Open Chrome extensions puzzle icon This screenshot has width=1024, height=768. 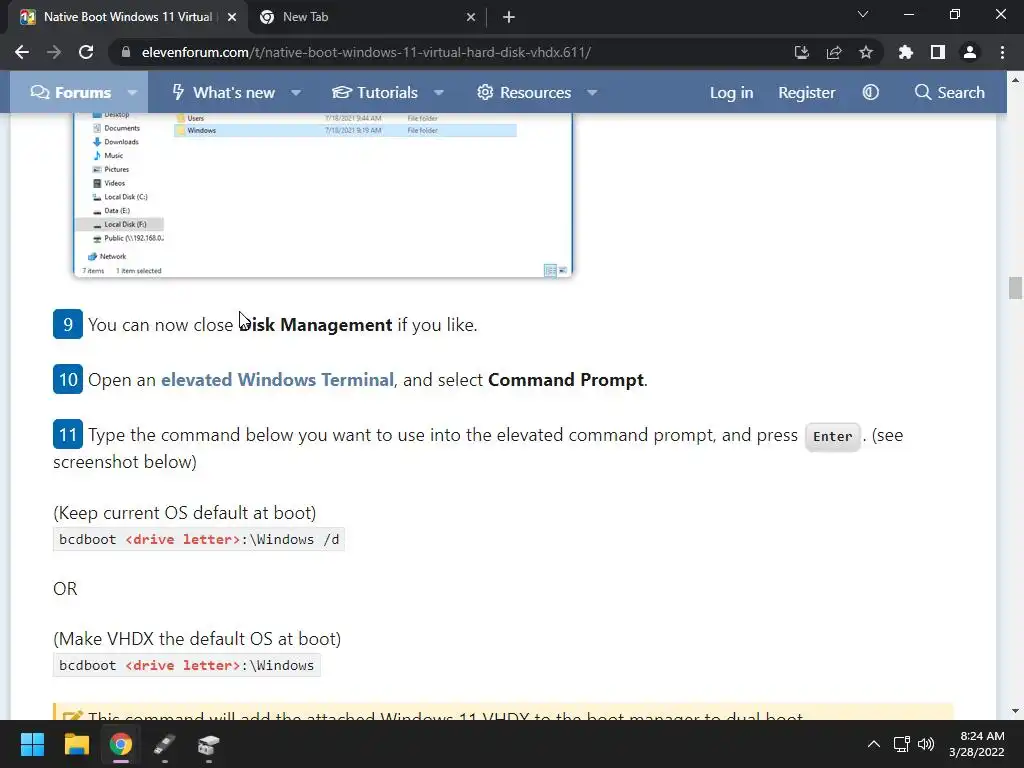[x=906, y=52]
